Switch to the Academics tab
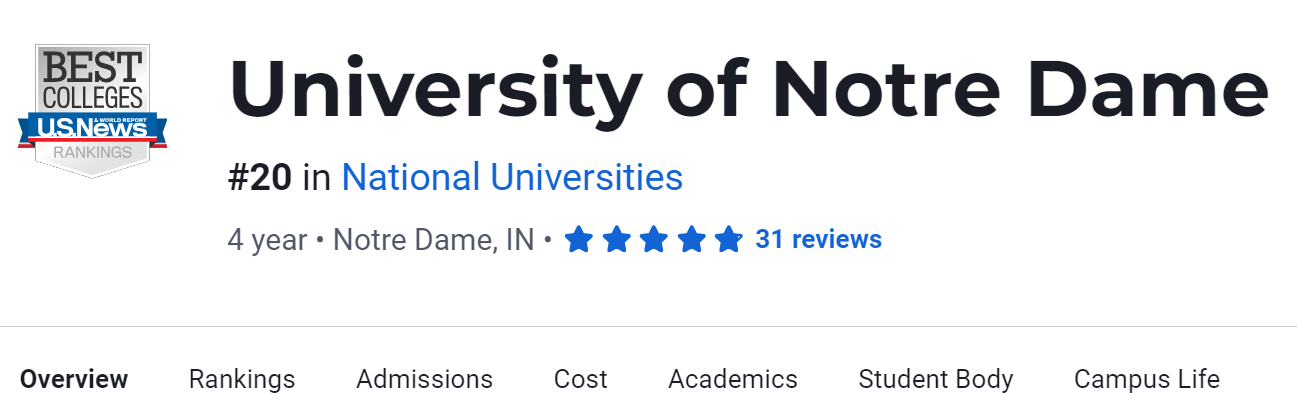The height and width of the screenshot is (415, 1297). pos(733,380)
